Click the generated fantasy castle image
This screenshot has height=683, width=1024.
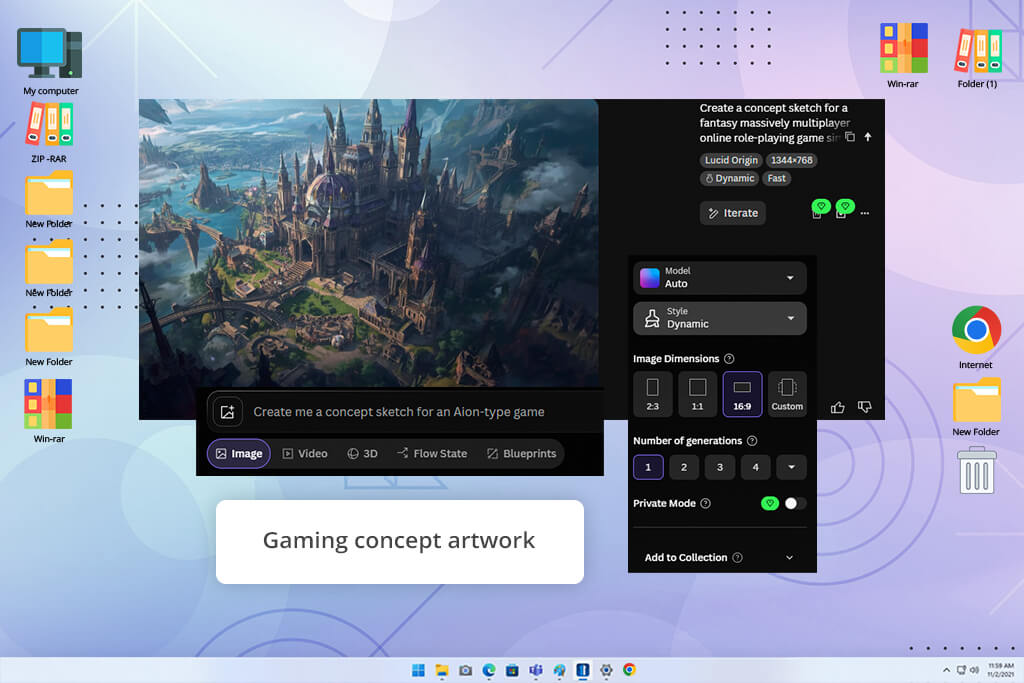368,243
